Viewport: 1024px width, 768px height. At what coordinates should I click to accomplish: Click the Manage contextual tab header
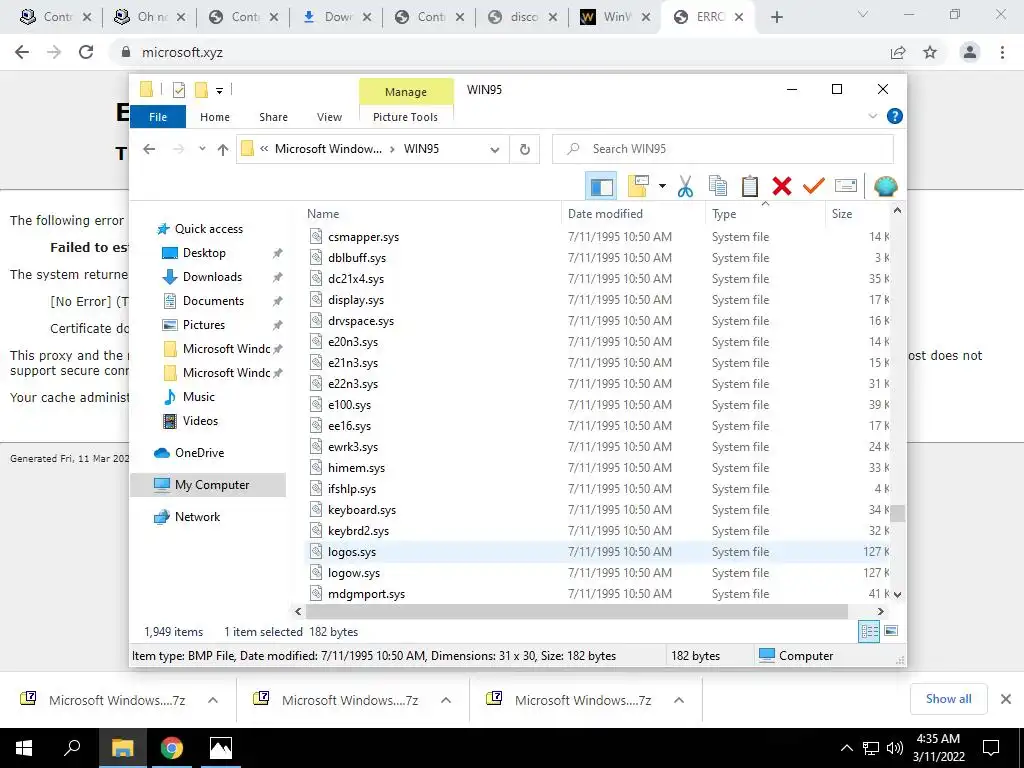[406, 92]
